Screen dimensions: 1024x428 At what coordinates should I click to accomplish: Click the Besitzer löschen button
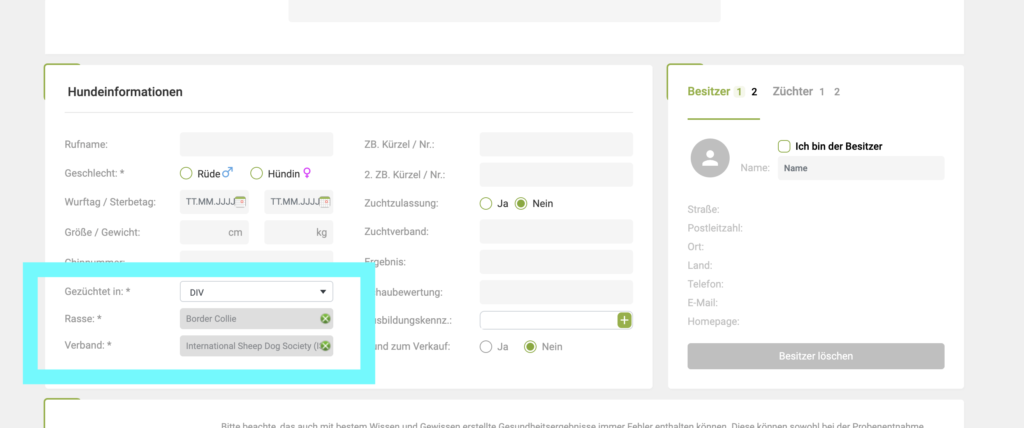815,356
